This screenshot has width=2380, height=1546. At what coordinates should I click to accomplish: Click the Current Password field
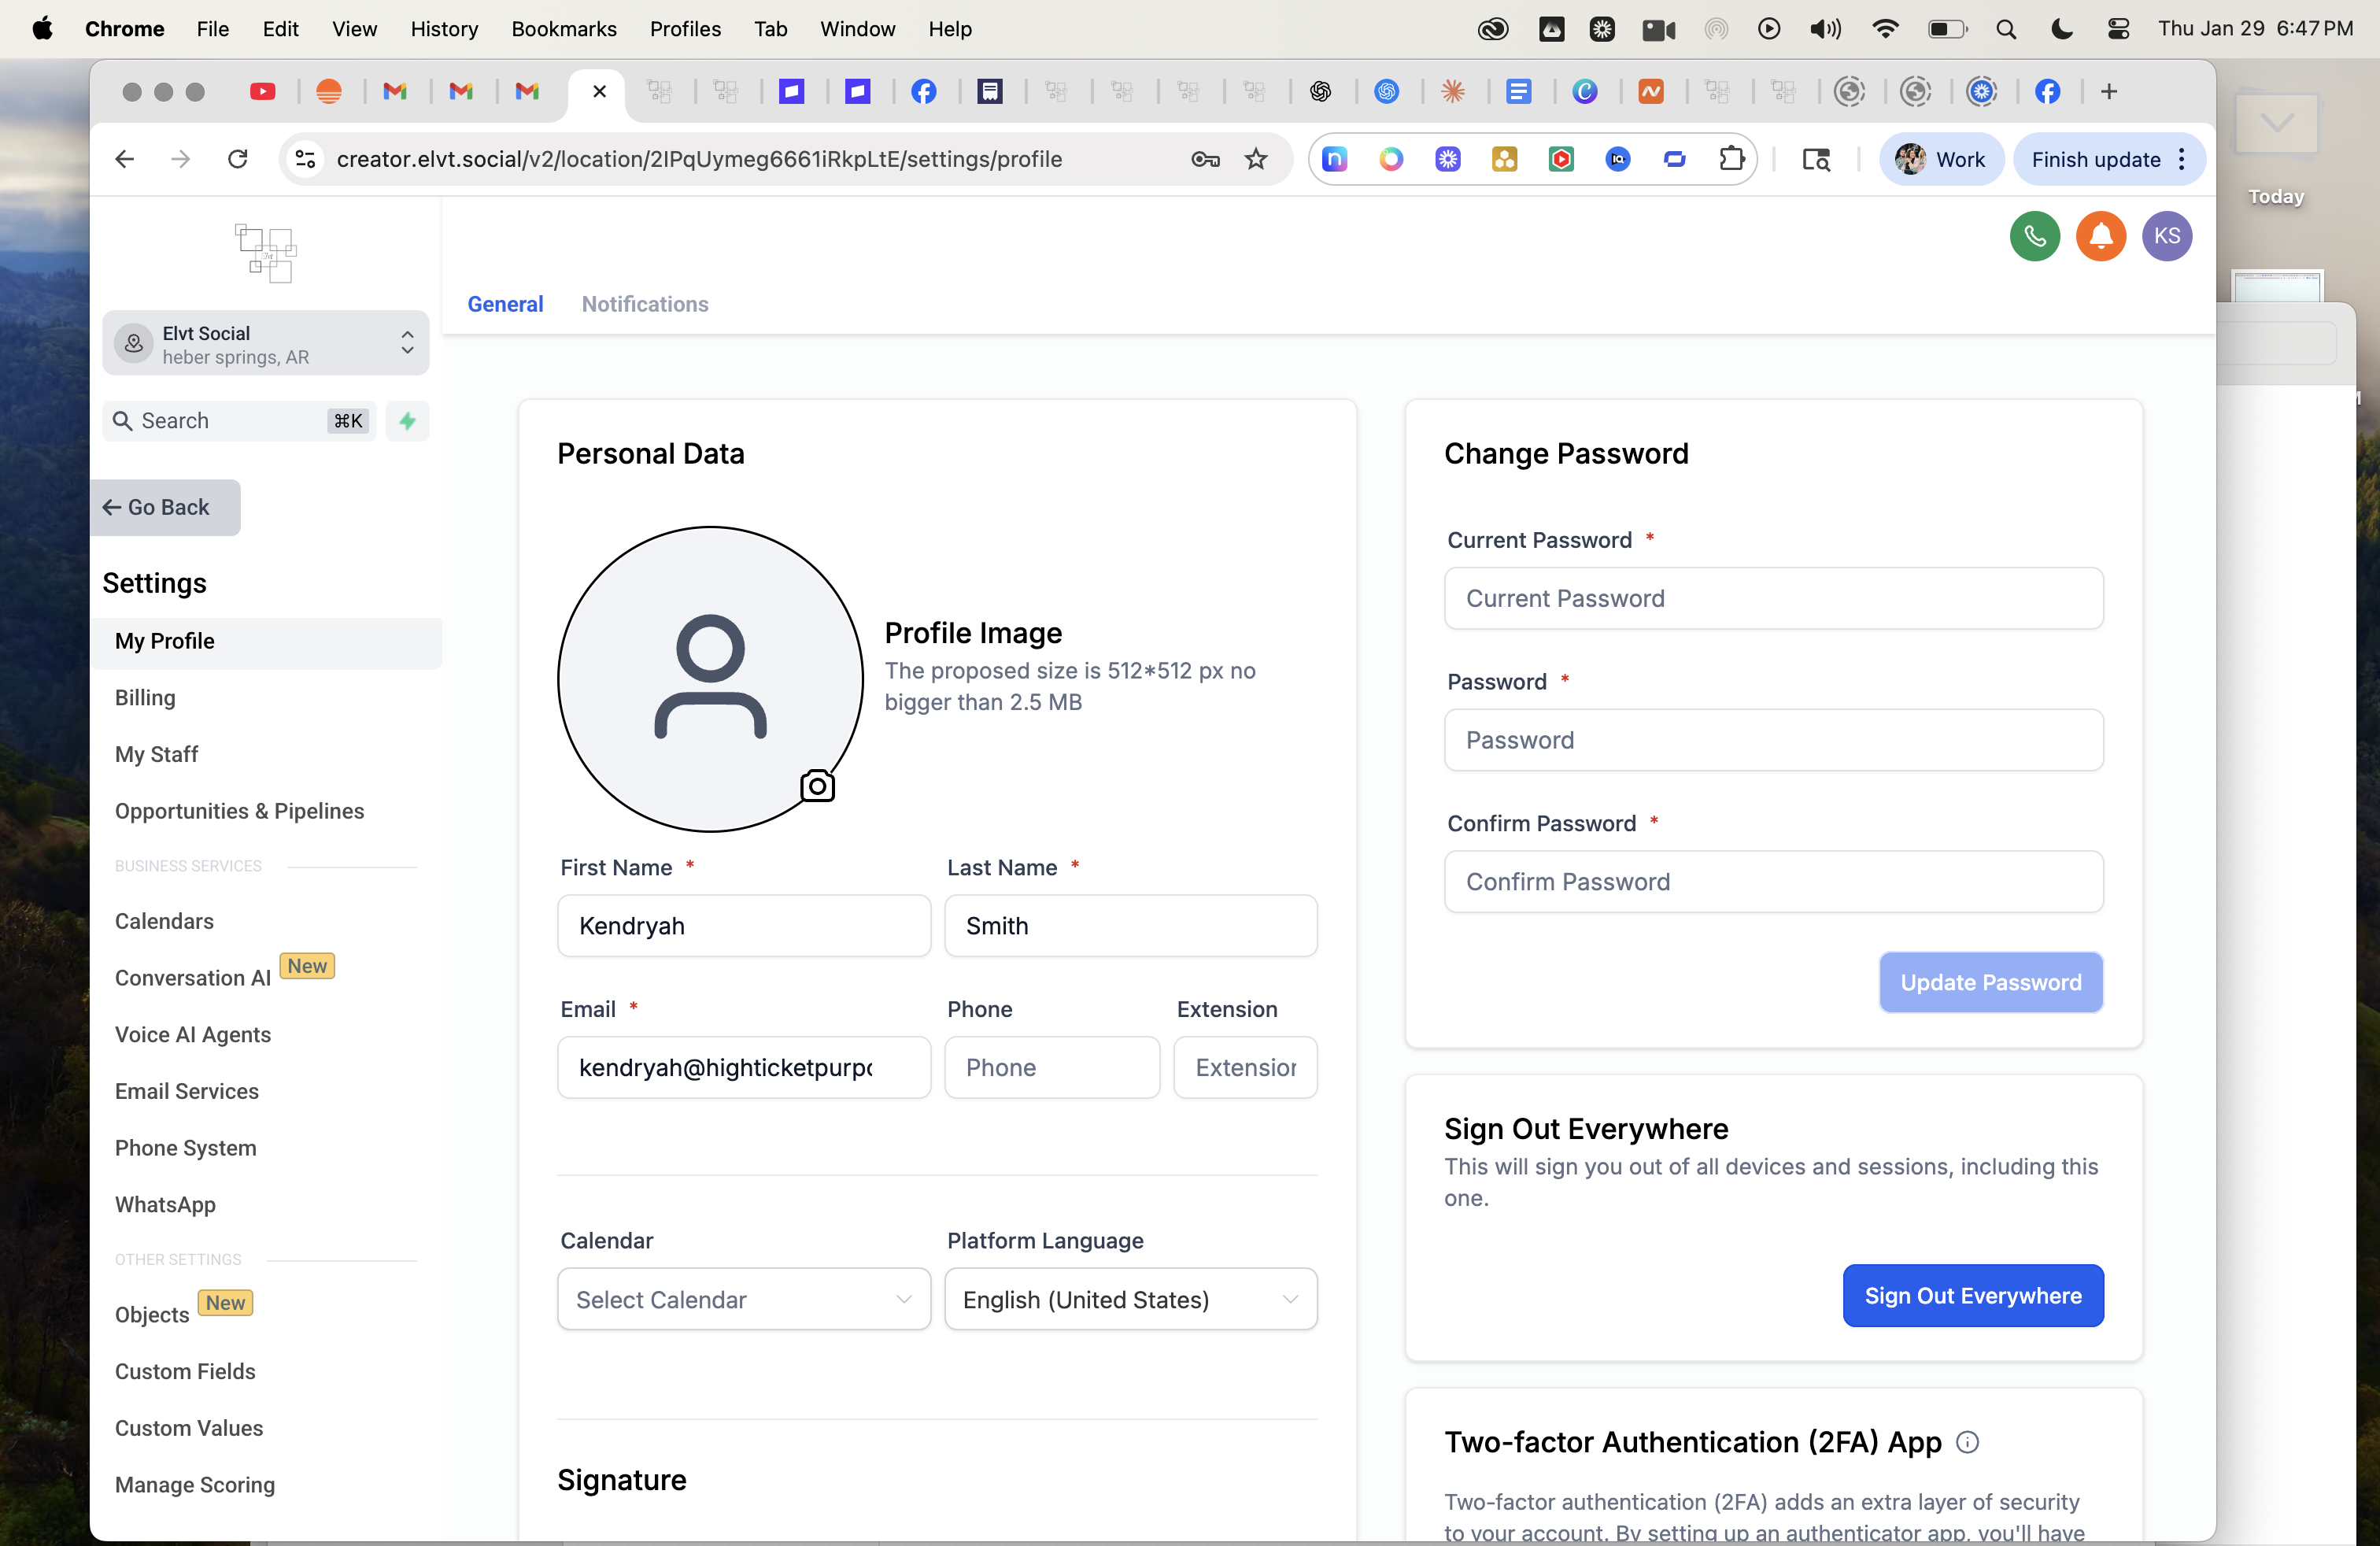[x=1773, y=599]
